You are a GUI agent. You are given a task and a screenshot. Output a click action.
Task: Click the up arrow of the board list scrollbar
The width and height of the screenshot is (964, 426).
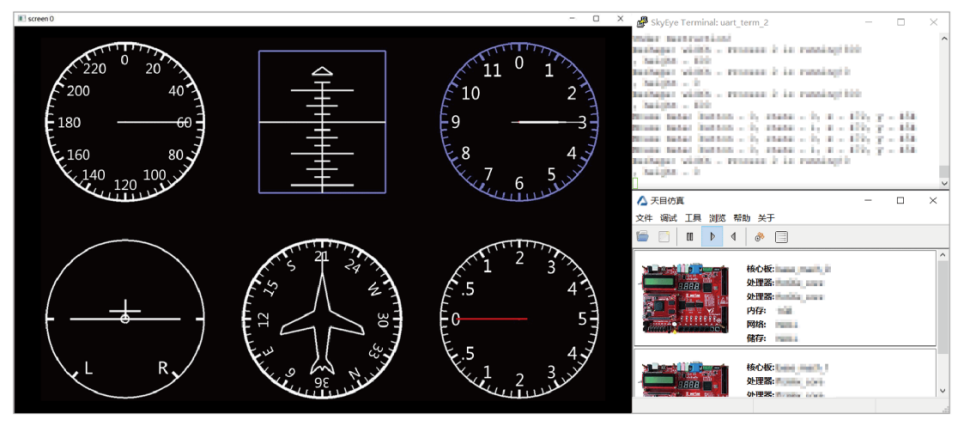click(x=944, y=256)
